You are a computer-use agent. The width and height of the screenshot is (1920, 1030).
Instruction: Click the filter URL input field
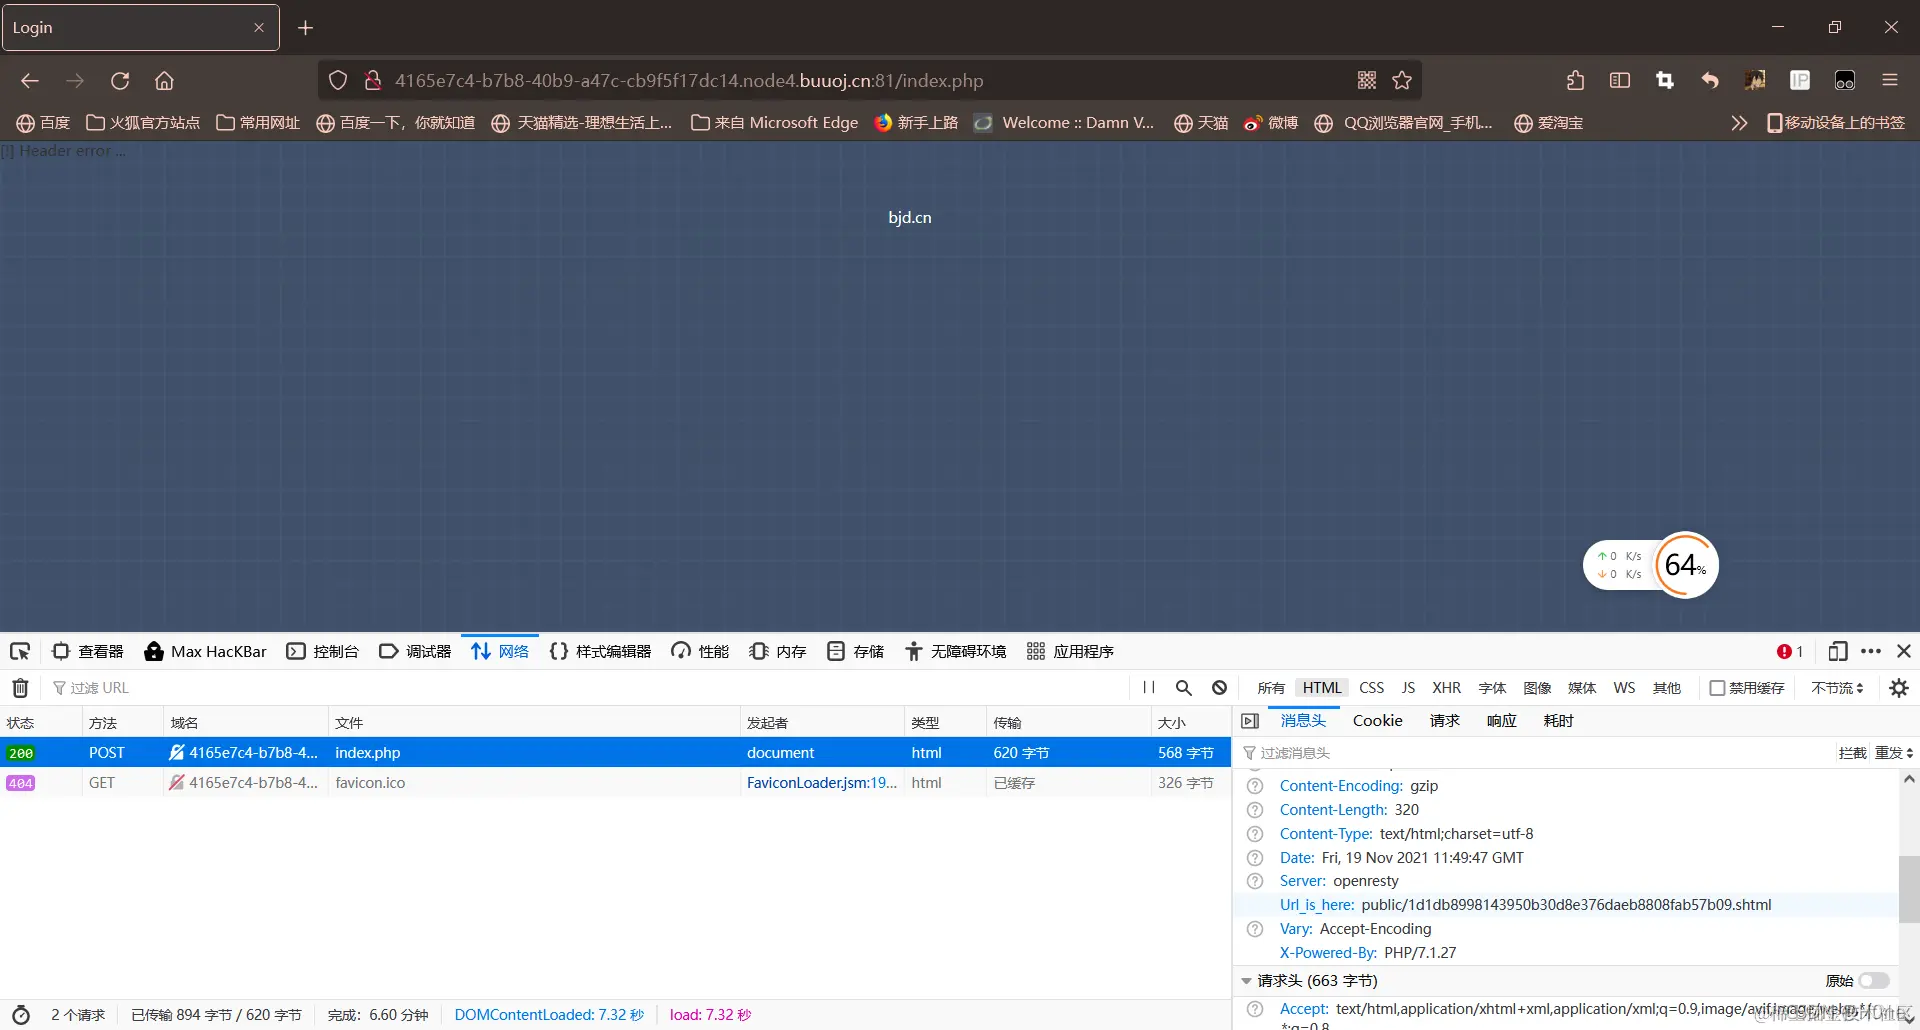590,688
